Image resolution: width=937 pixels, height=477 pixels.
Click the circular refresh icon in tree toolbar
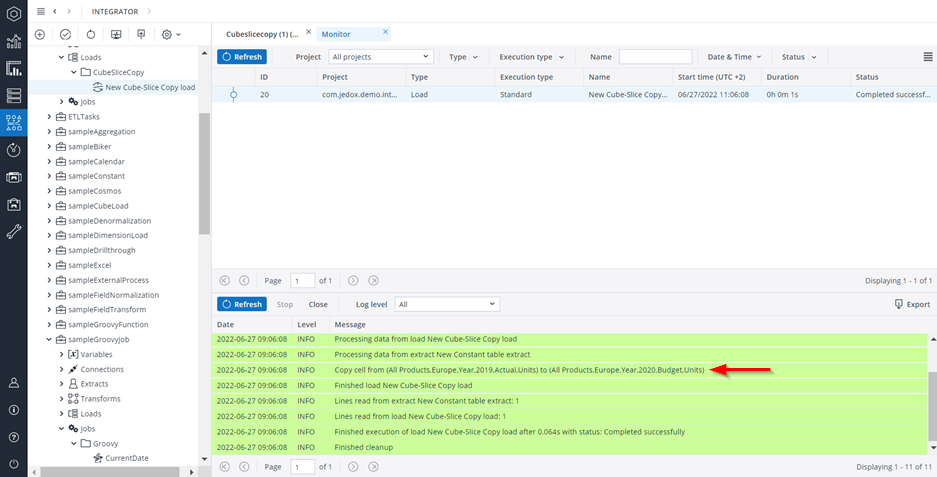tap(91, 35)
